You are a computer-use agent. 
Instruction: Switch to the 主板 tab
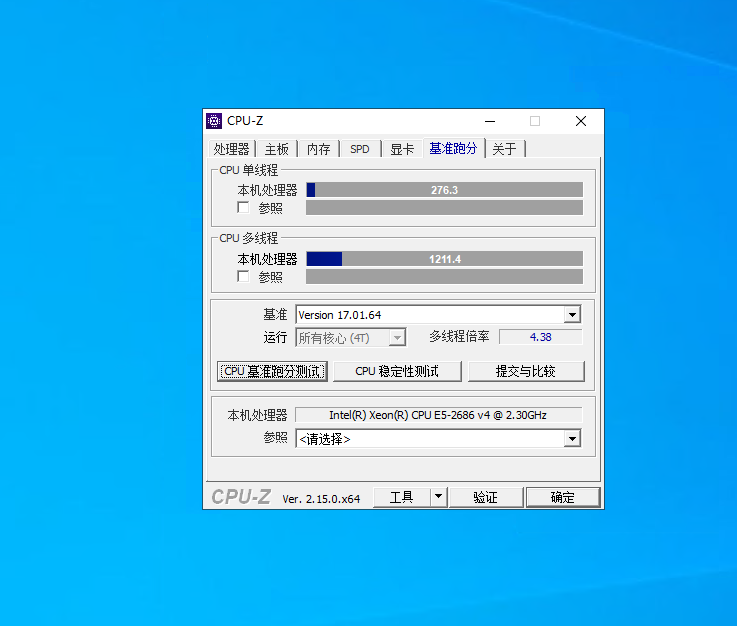tap(276, 149)
